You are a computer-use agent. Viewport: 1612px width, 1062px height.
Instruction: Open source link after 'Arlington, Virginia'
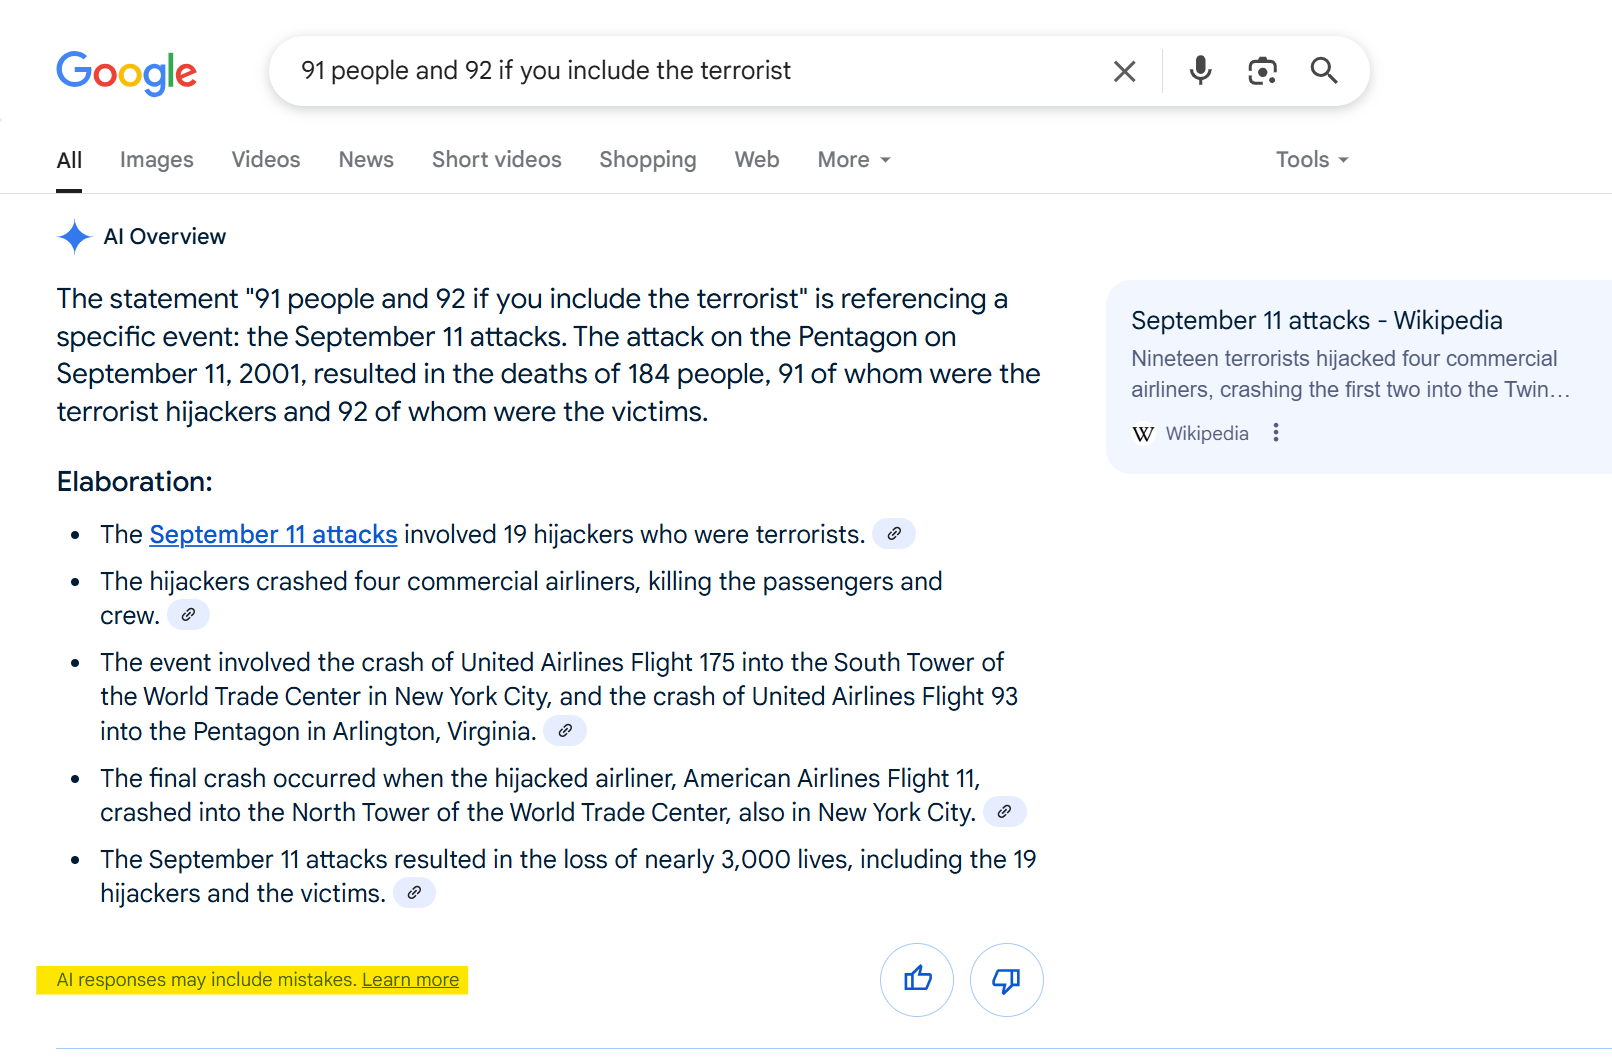[565, 731]
